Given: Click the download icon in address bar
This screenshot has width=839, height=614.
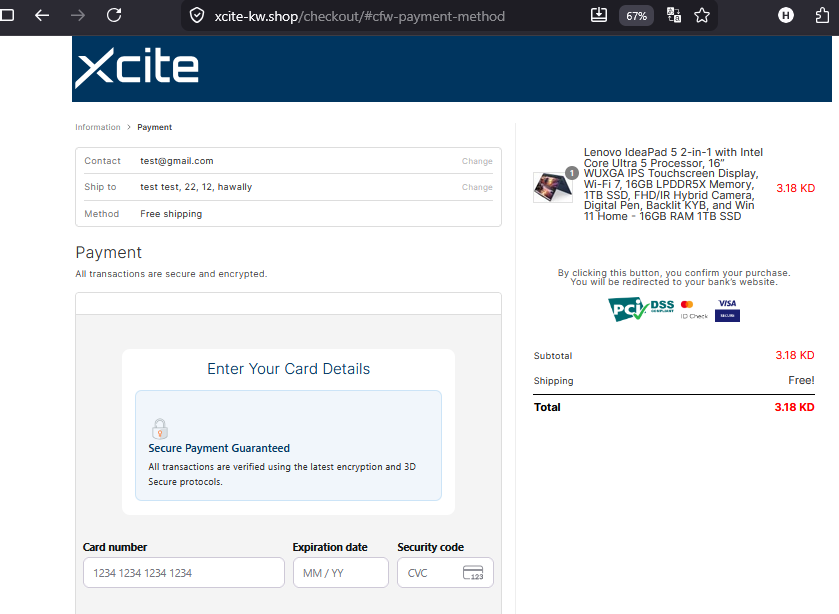Looking at the screenshot, I should point(599,15).
